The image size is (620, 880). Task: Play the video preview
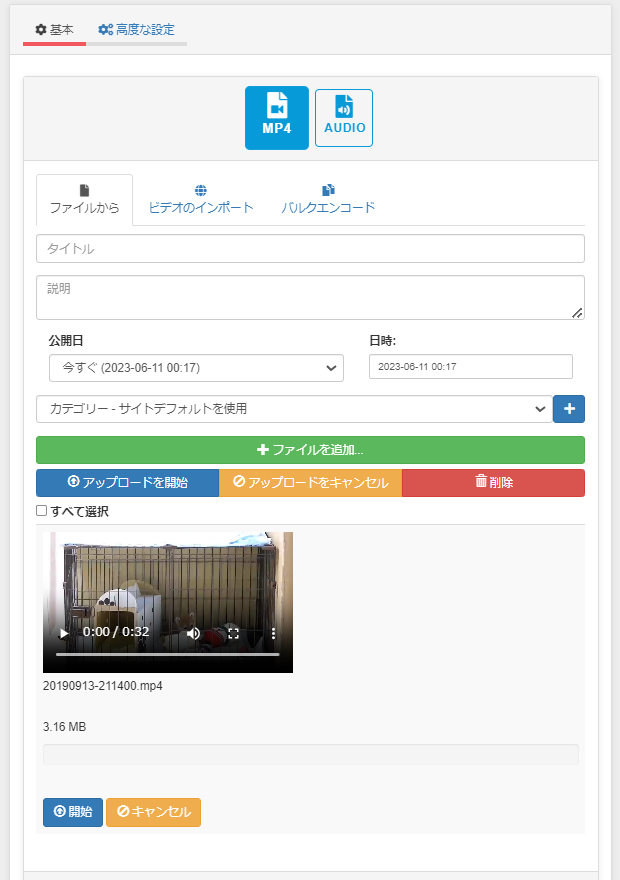pyautogui.click(x=64, y=634)
